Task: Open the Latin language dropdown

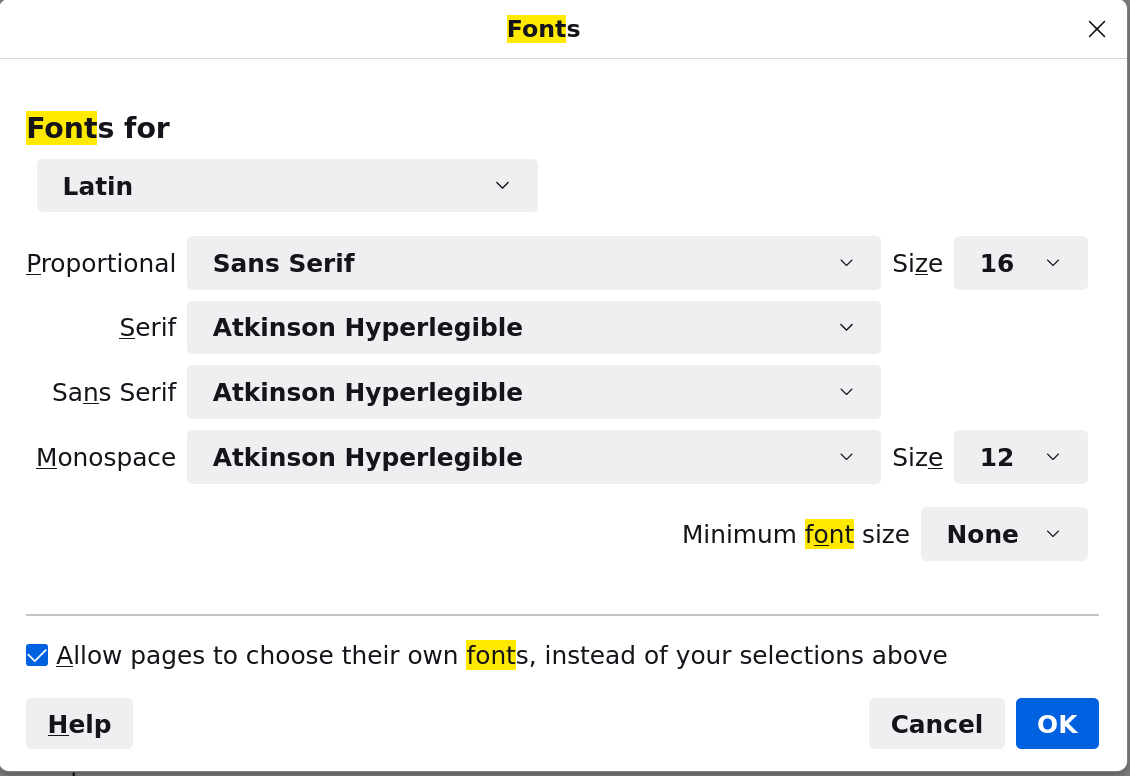Action: (287, 186)
